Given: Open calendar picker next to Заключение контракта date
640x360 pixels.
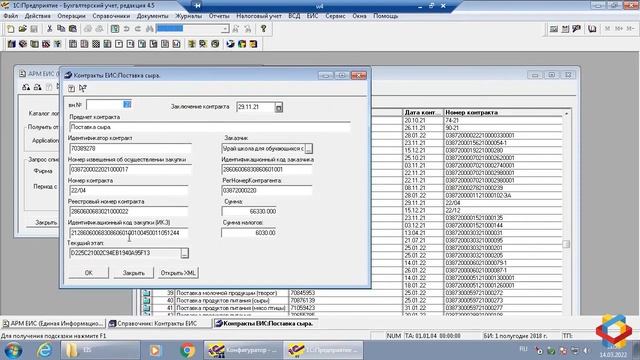Looking at the screenshot, I should 279,107.
